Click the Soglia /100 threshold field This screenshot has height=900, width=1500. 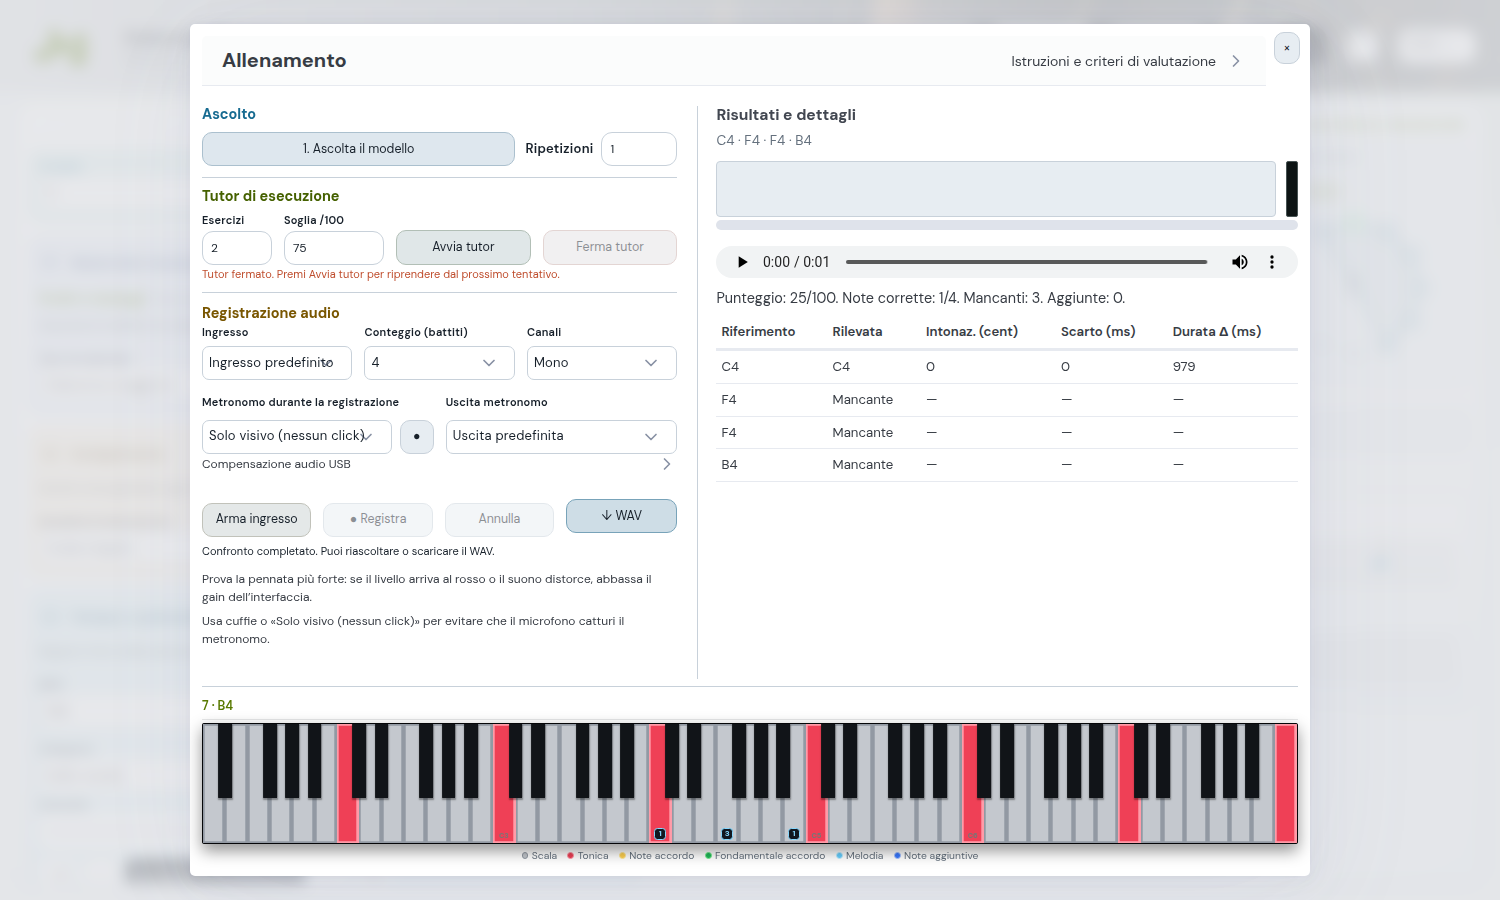coord(334,248)
